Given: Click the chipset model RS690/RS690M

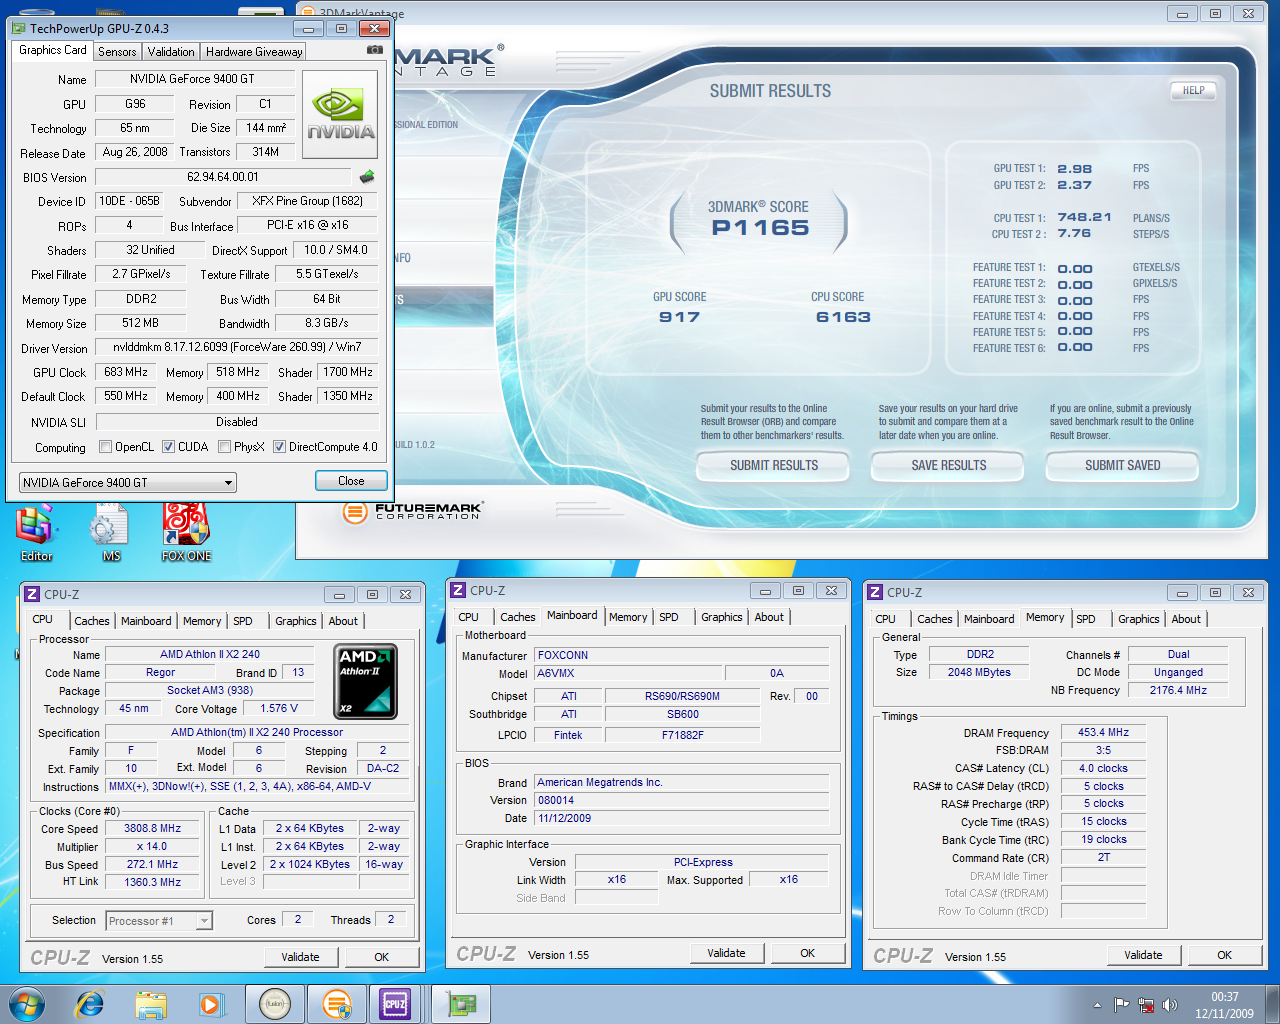Looking at the screenshot, I should coord(682,696).
